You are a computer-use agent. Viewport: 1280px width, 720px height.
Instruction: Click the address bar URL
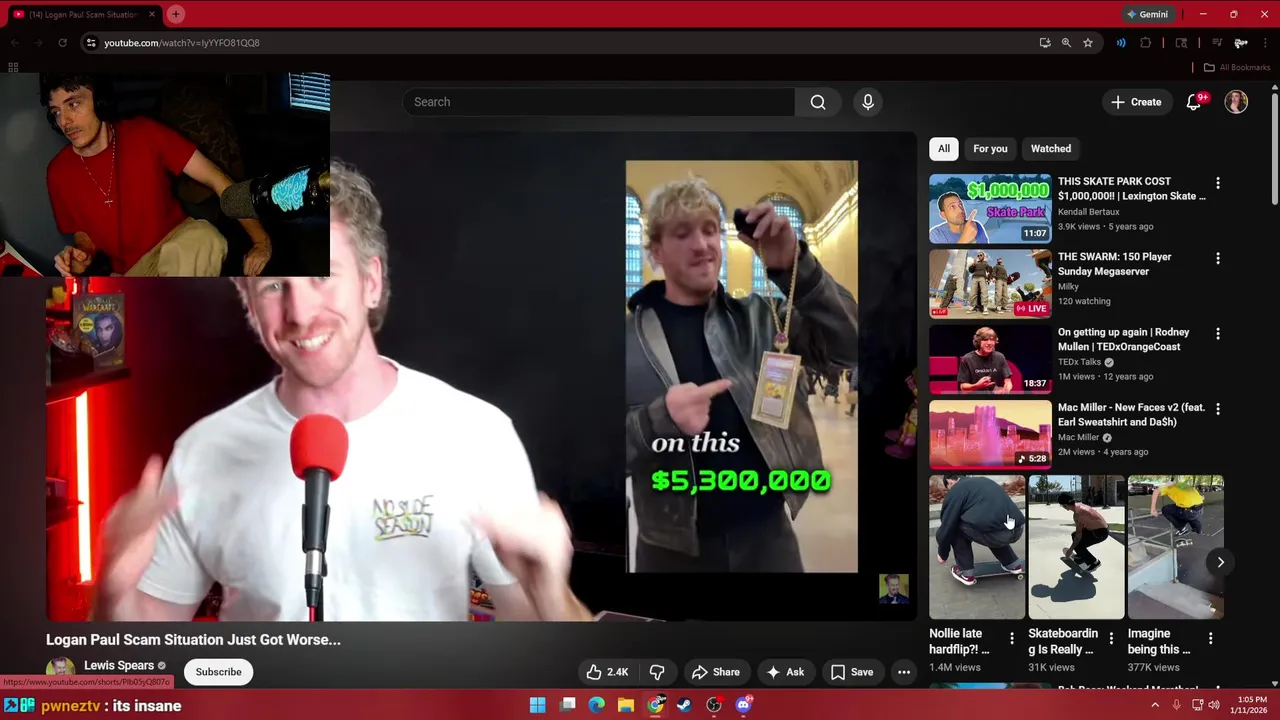pos(182,43)
